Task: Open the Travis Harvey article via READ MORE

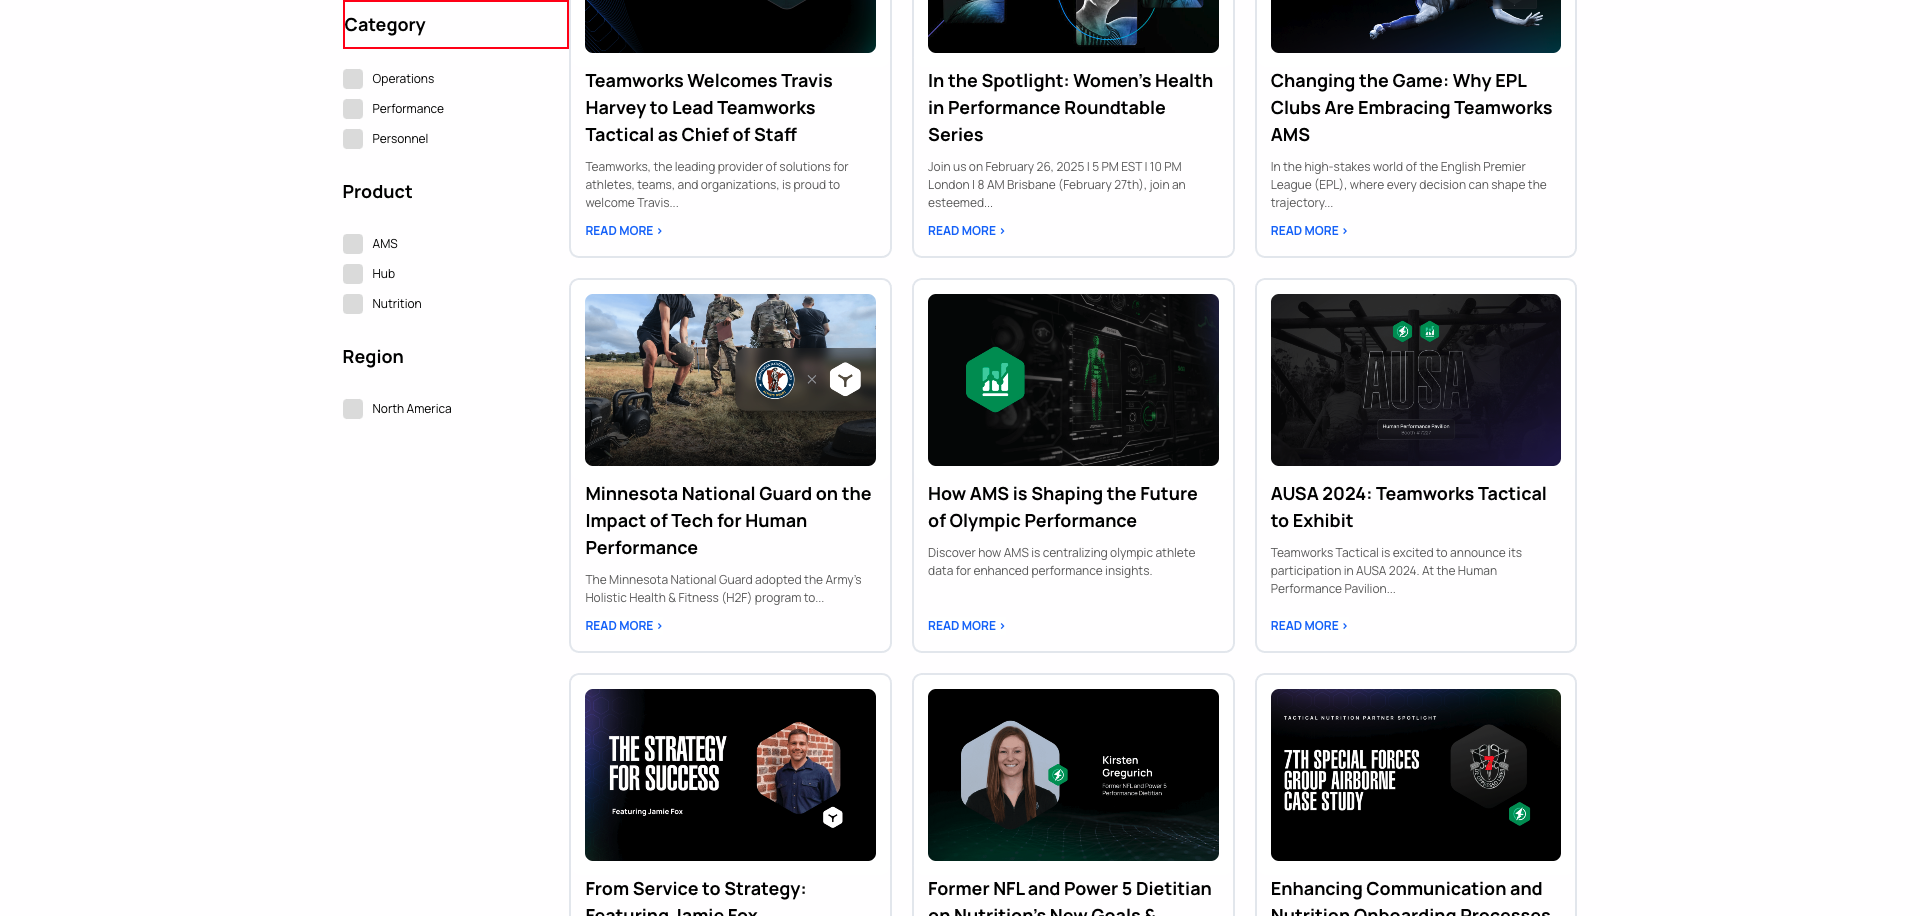Action: point(622,230)
